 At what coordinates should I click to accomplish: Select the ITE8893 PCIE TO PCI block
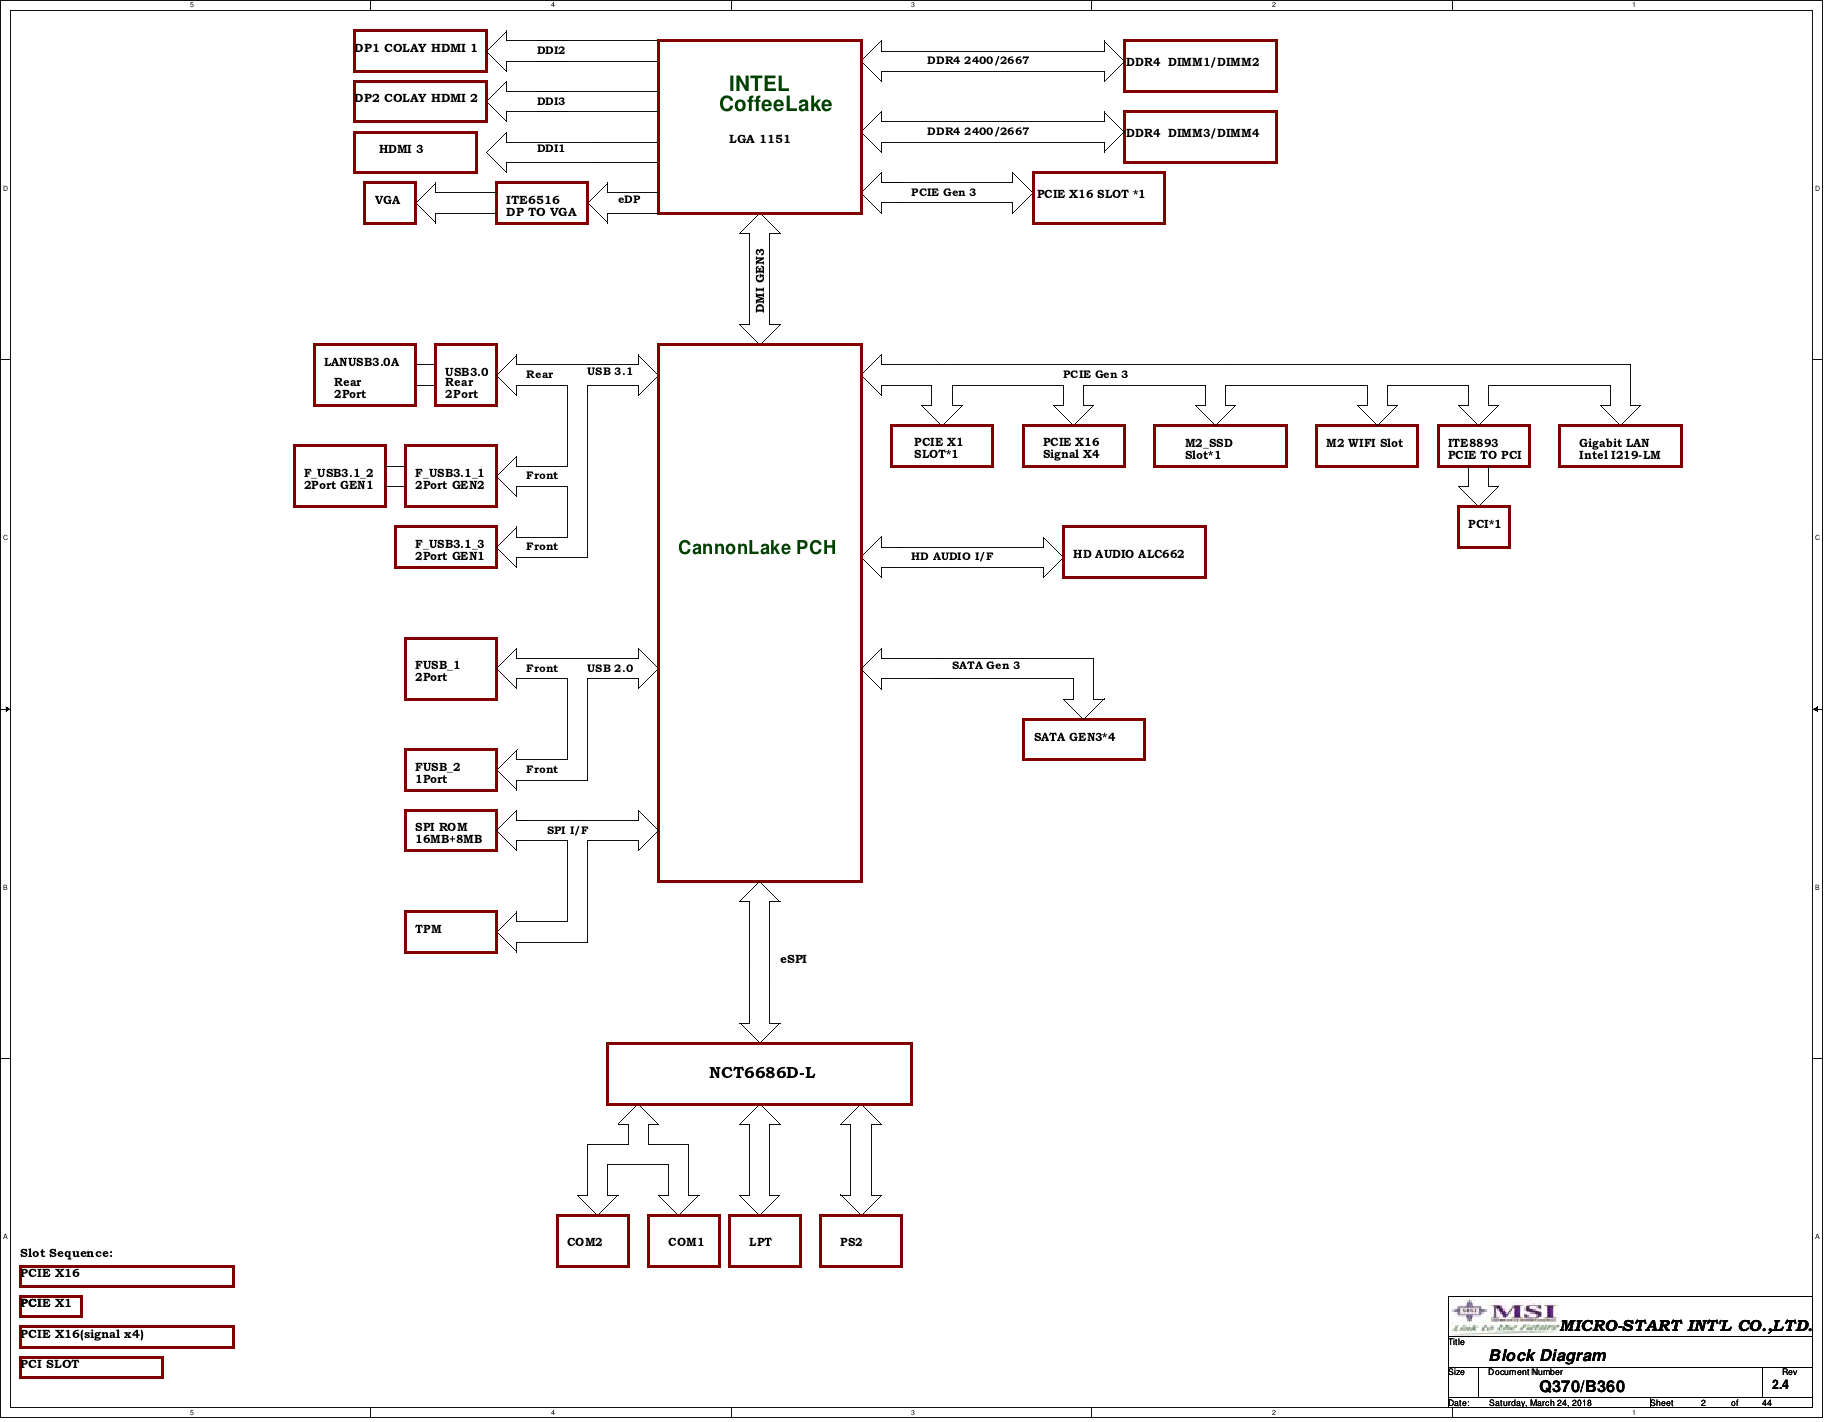click(1484, 446)
